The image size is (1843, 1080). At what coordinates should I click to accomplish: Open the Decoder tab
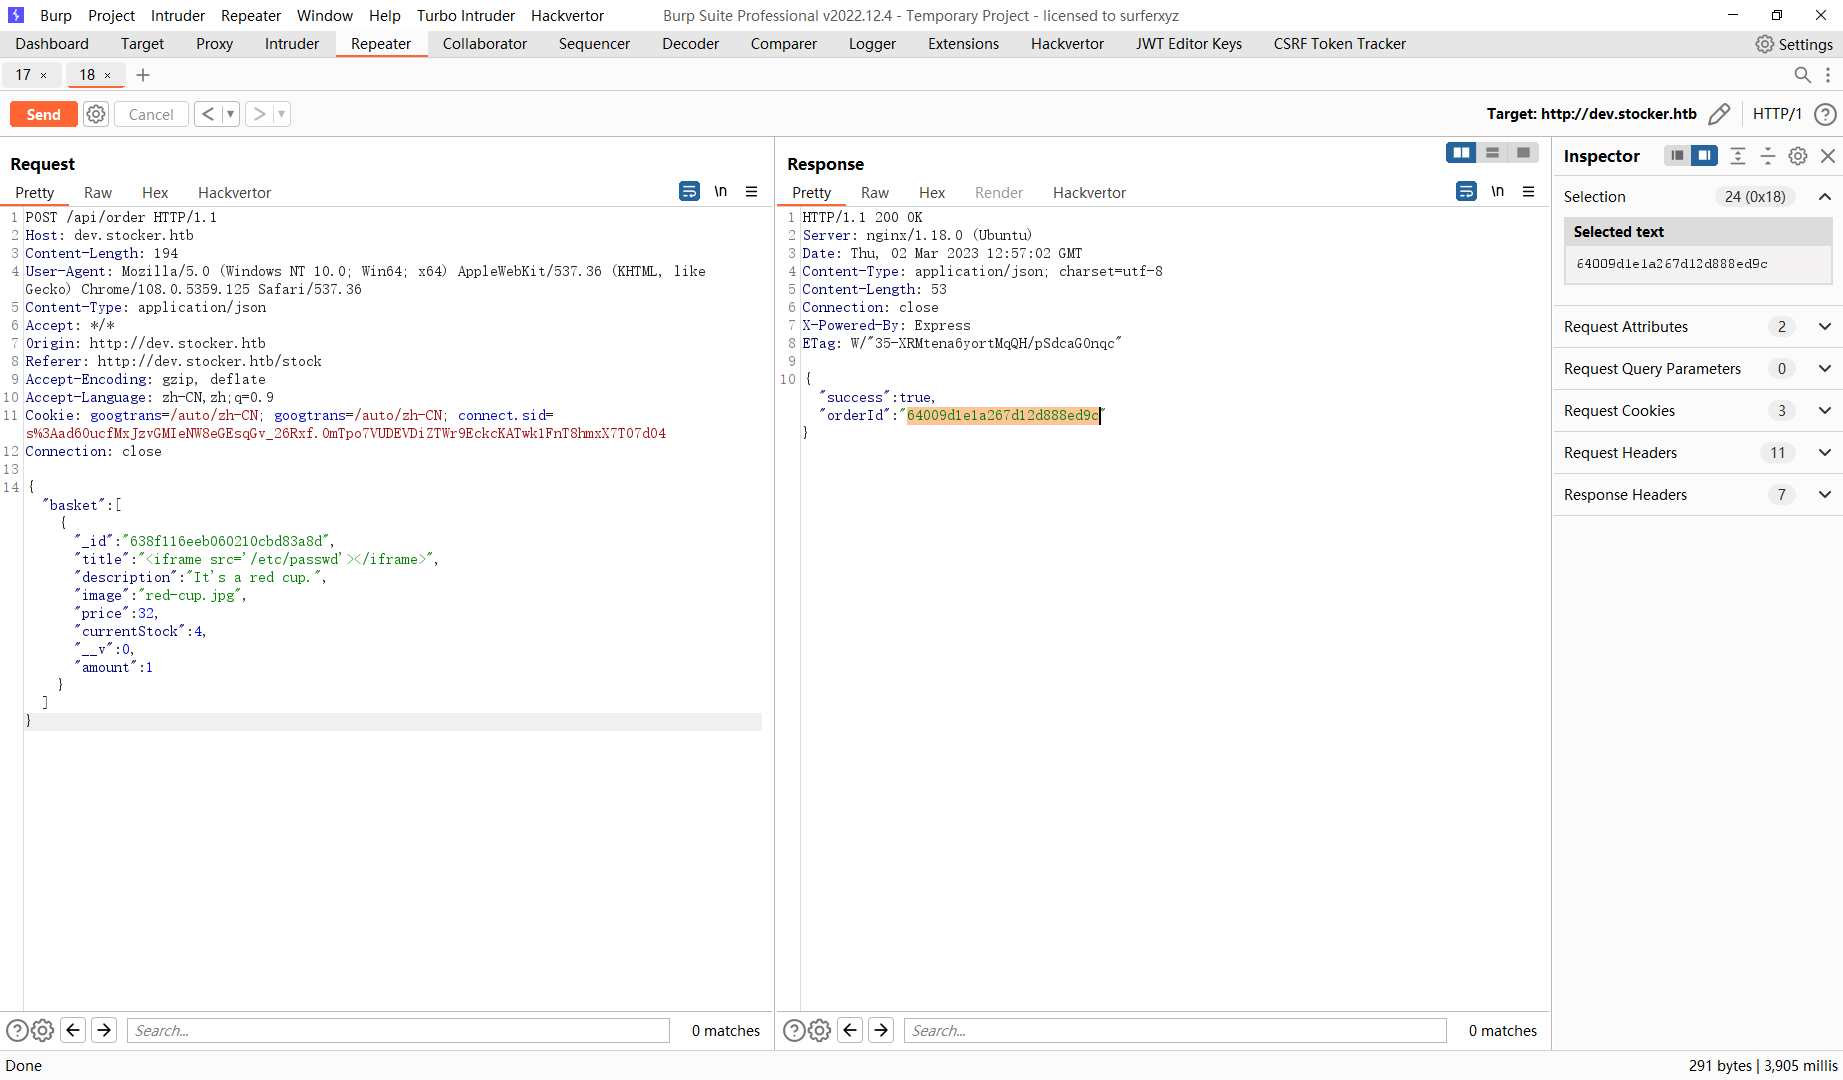(x=690, y=44)
